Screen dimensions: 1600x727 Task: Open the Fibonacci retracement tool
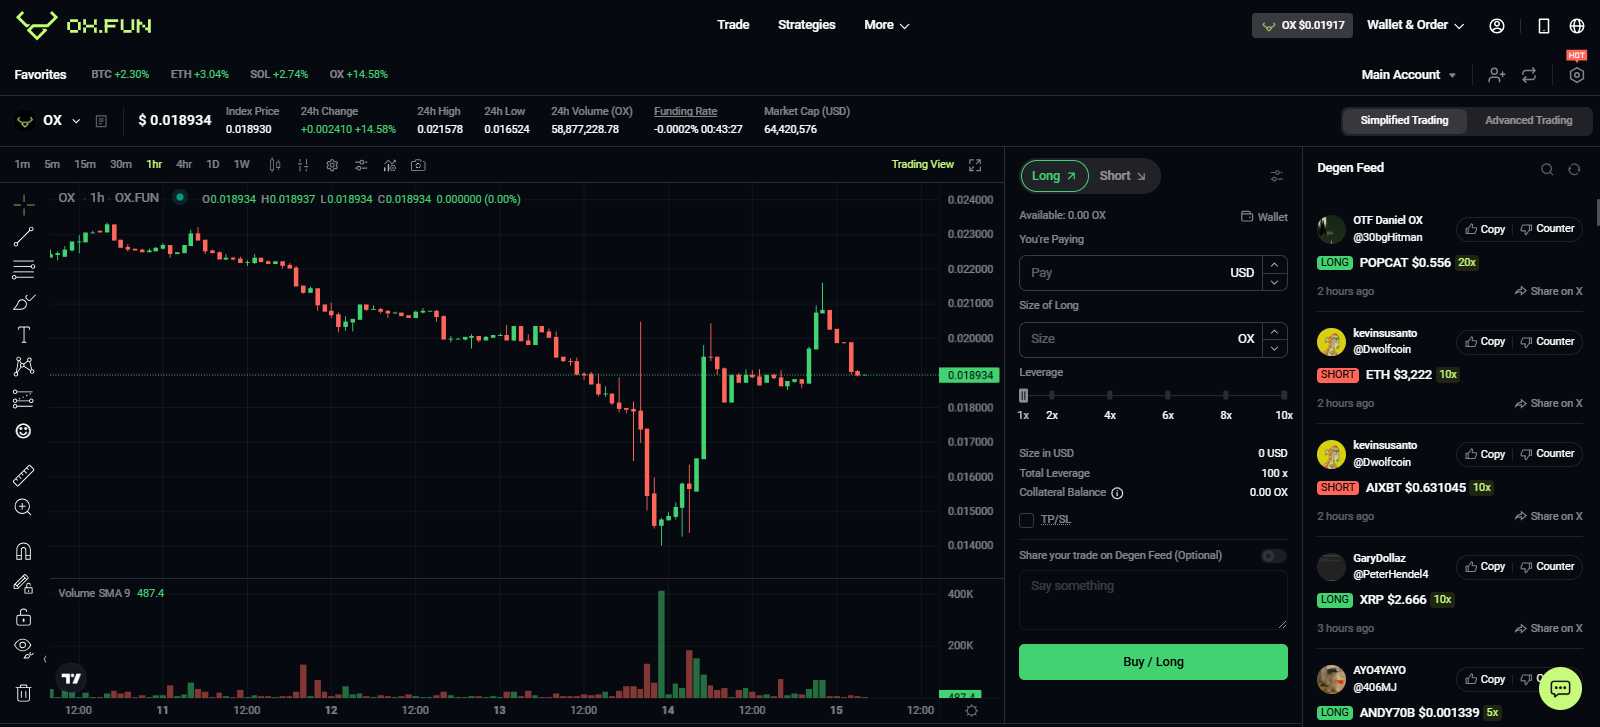click(x=24, y=269)
